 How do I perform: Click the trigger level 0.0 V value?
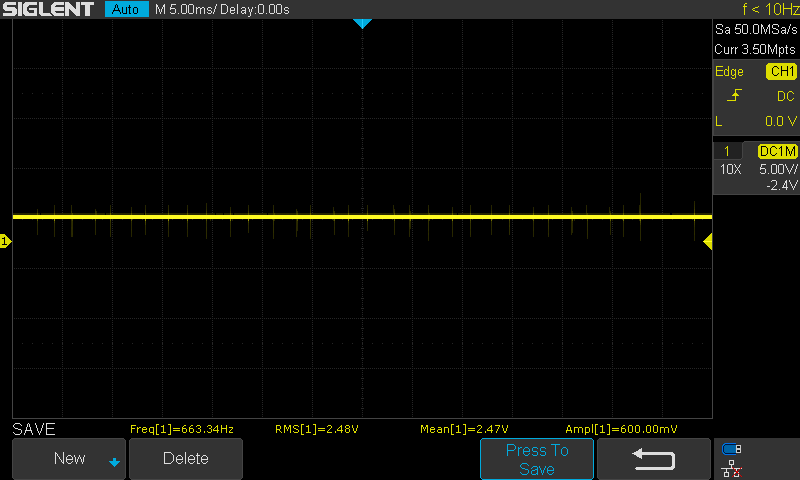(781, 121)
